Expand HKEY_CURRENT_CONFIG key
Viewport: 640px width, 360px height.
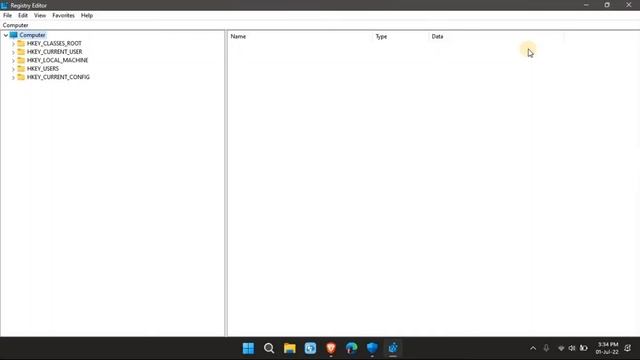(13, 78)
